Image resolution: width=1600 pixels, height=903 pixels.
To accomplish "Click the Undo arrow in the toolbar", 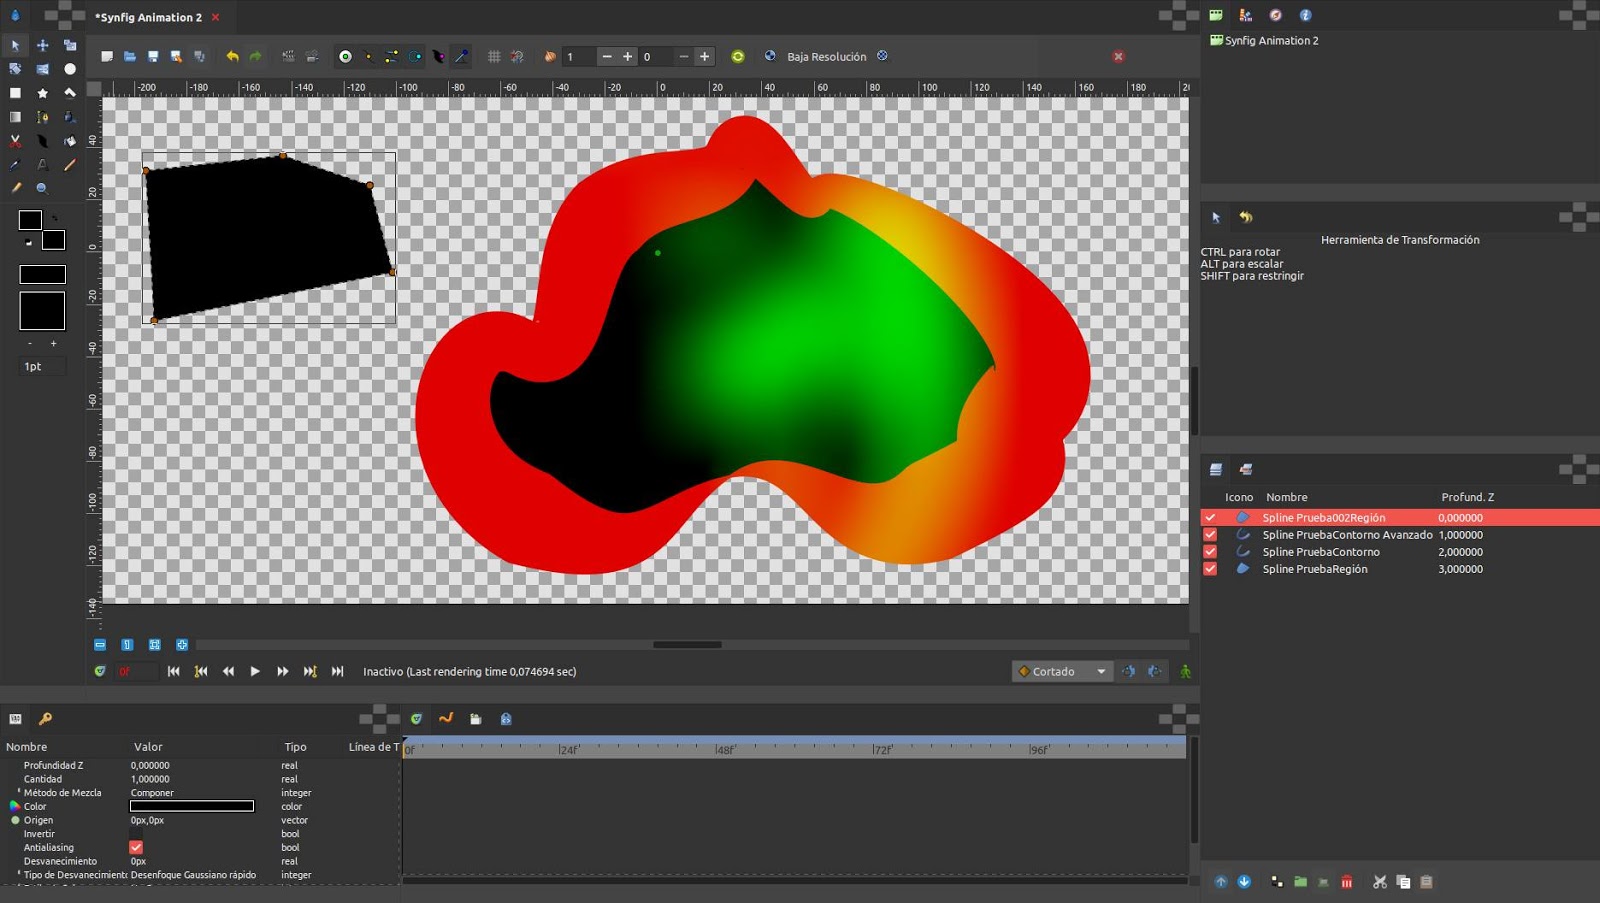I will (231, 56).
